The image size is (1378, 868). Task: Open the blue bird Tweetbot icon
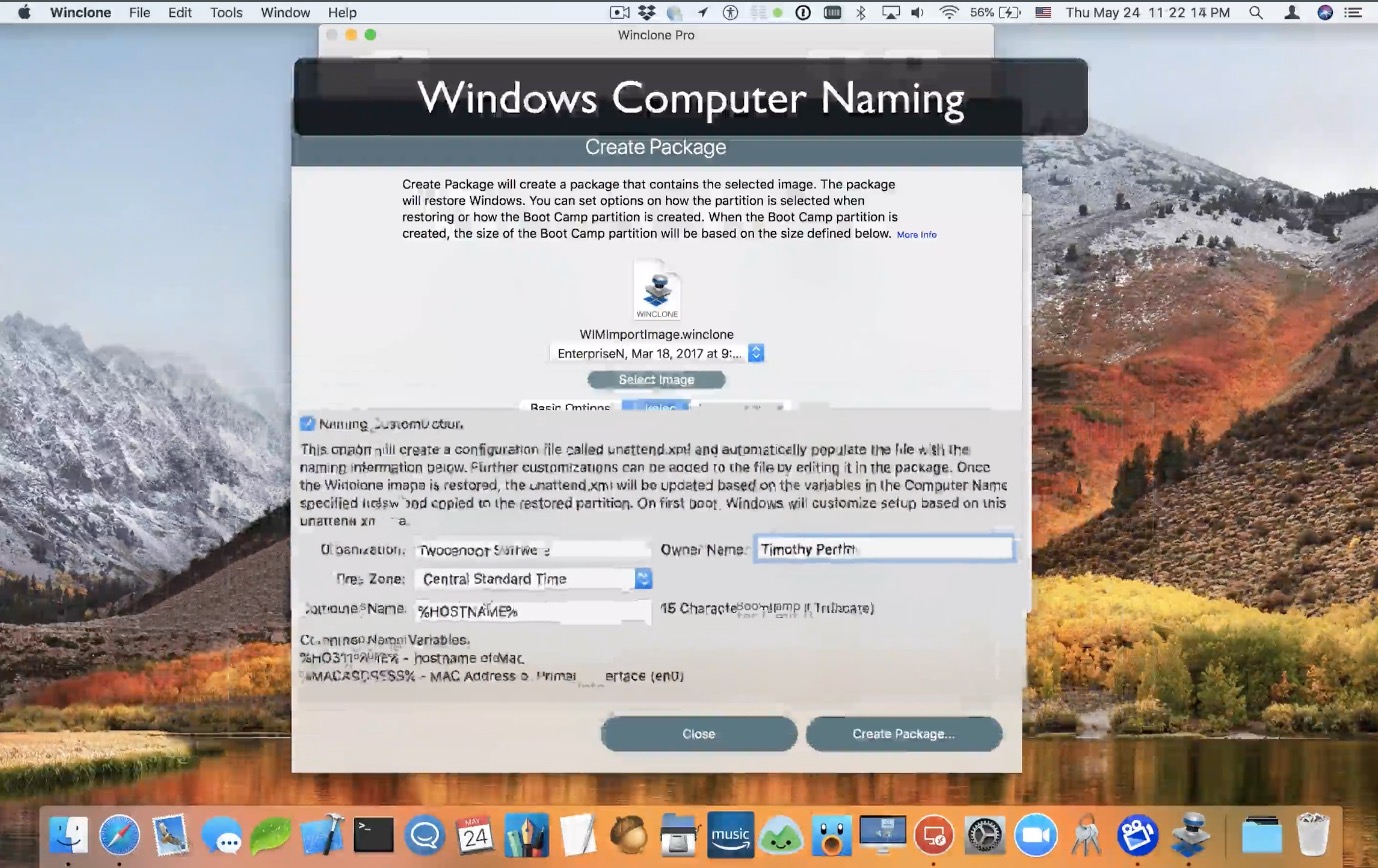tap(832, 834)
